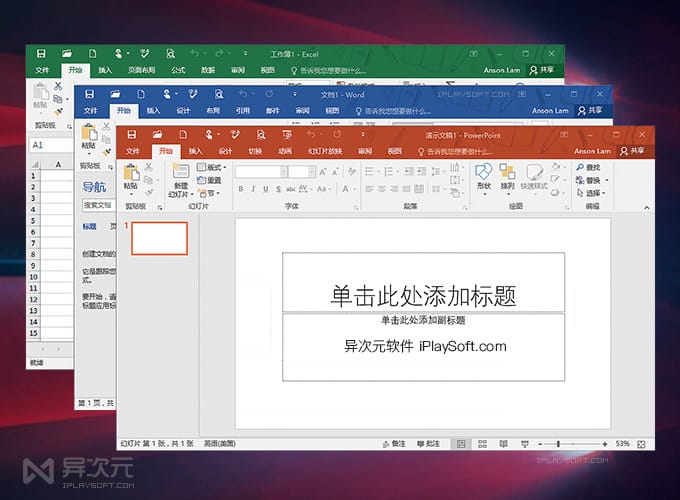The width and height of the screenshot is (680, 500).
Task: Toggle strikethrough abc in PowerPoint ribbon
Action: click(291, 189)
